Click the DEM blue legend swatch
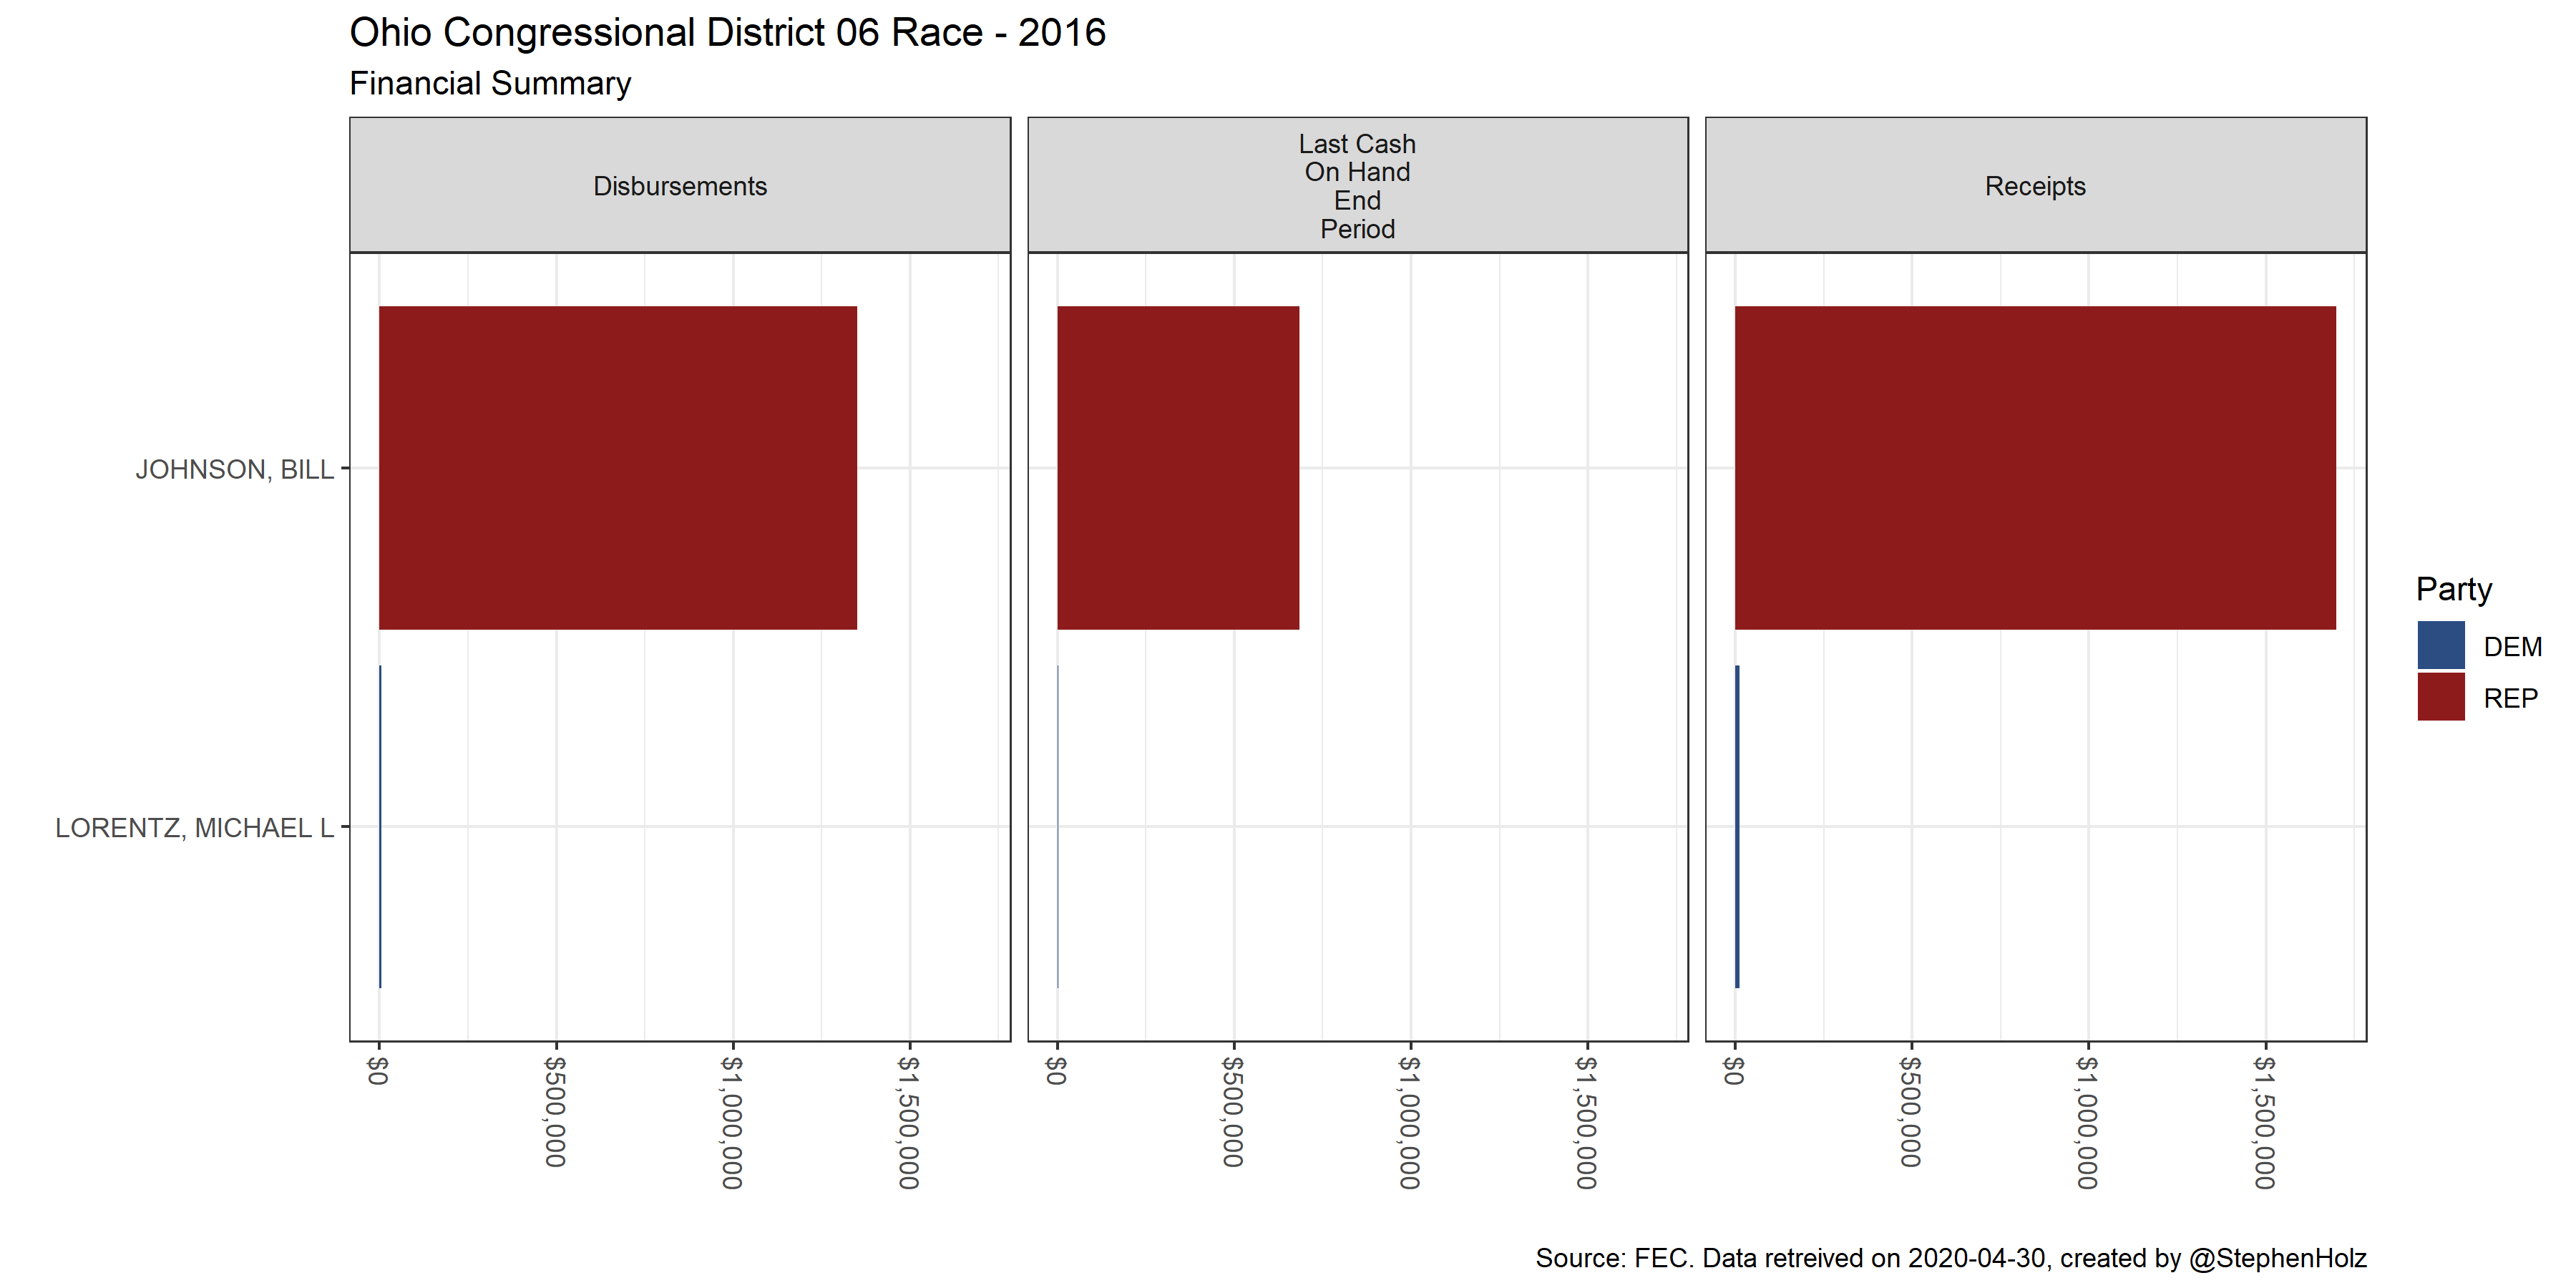This screenshot has width=2576, height=1288. click(2440, 645)
